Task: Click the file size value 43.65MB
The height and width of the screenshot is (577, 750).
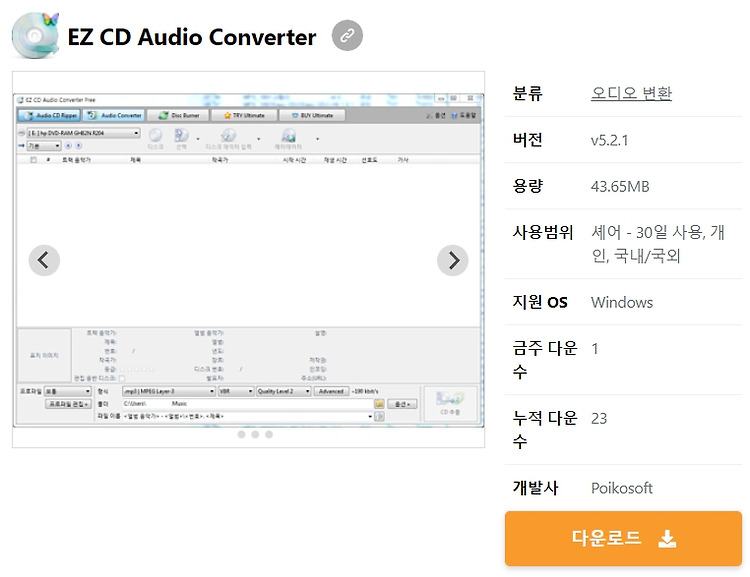Action: point(620,186)
